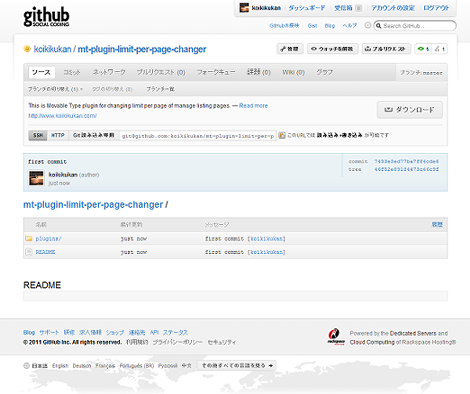Viewport: 470px width, 394px height.
Task: Click the ダウンロード button
Action: click(410, 110)
